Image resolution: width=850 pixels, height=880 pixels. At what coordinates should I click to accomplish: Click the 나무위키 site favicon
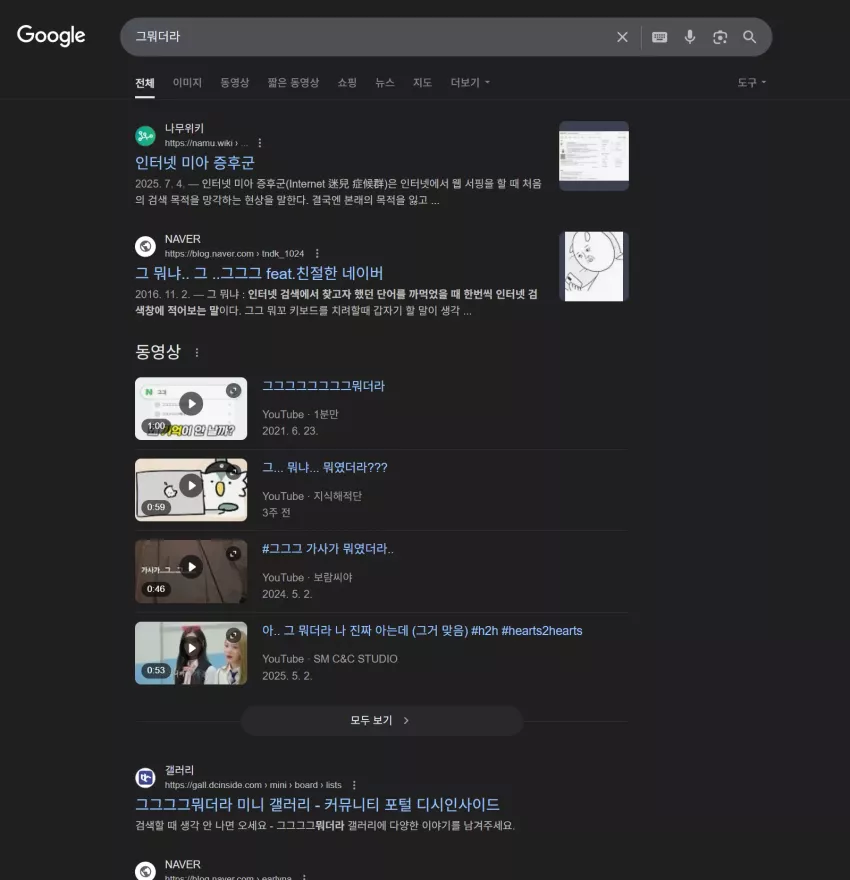pos(145,135)
